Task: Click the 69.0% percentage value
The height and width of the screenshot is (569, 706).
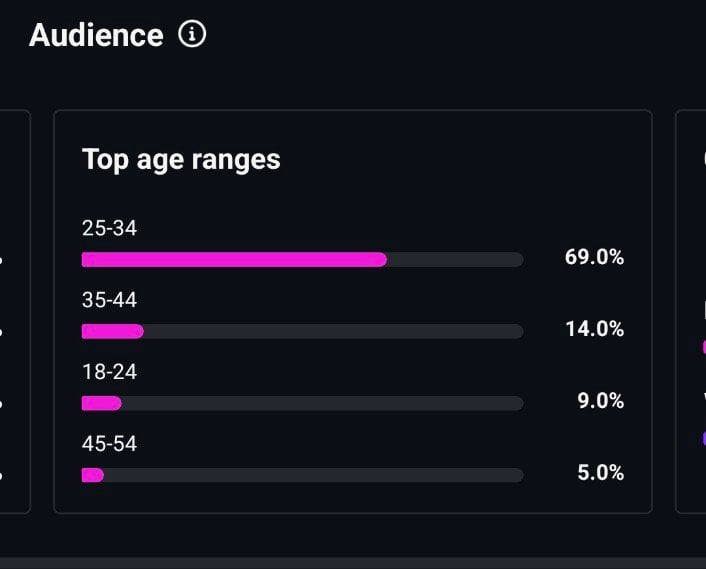Action: 594,257
